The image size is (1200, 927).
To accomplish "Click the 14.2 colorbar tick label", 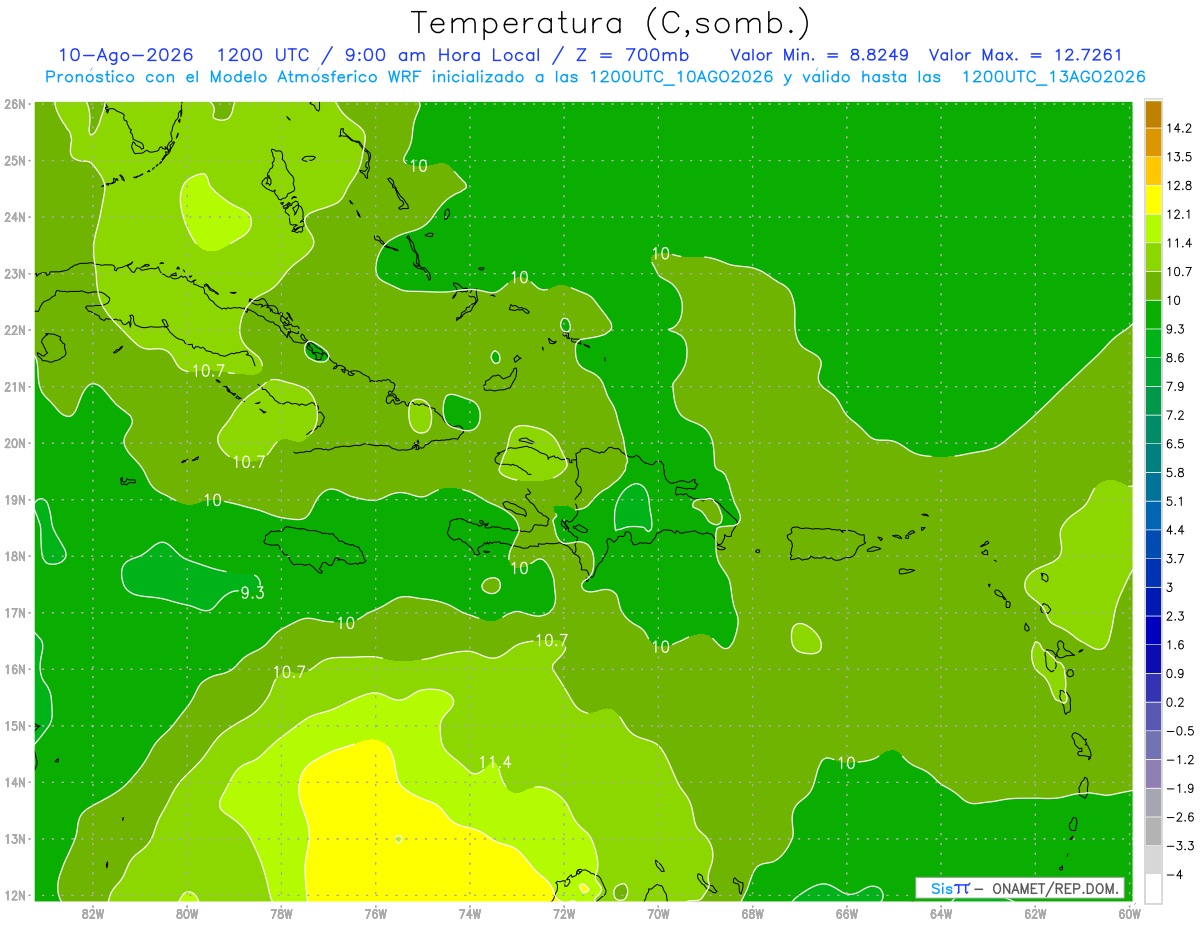I will (x=1179, y=128).
